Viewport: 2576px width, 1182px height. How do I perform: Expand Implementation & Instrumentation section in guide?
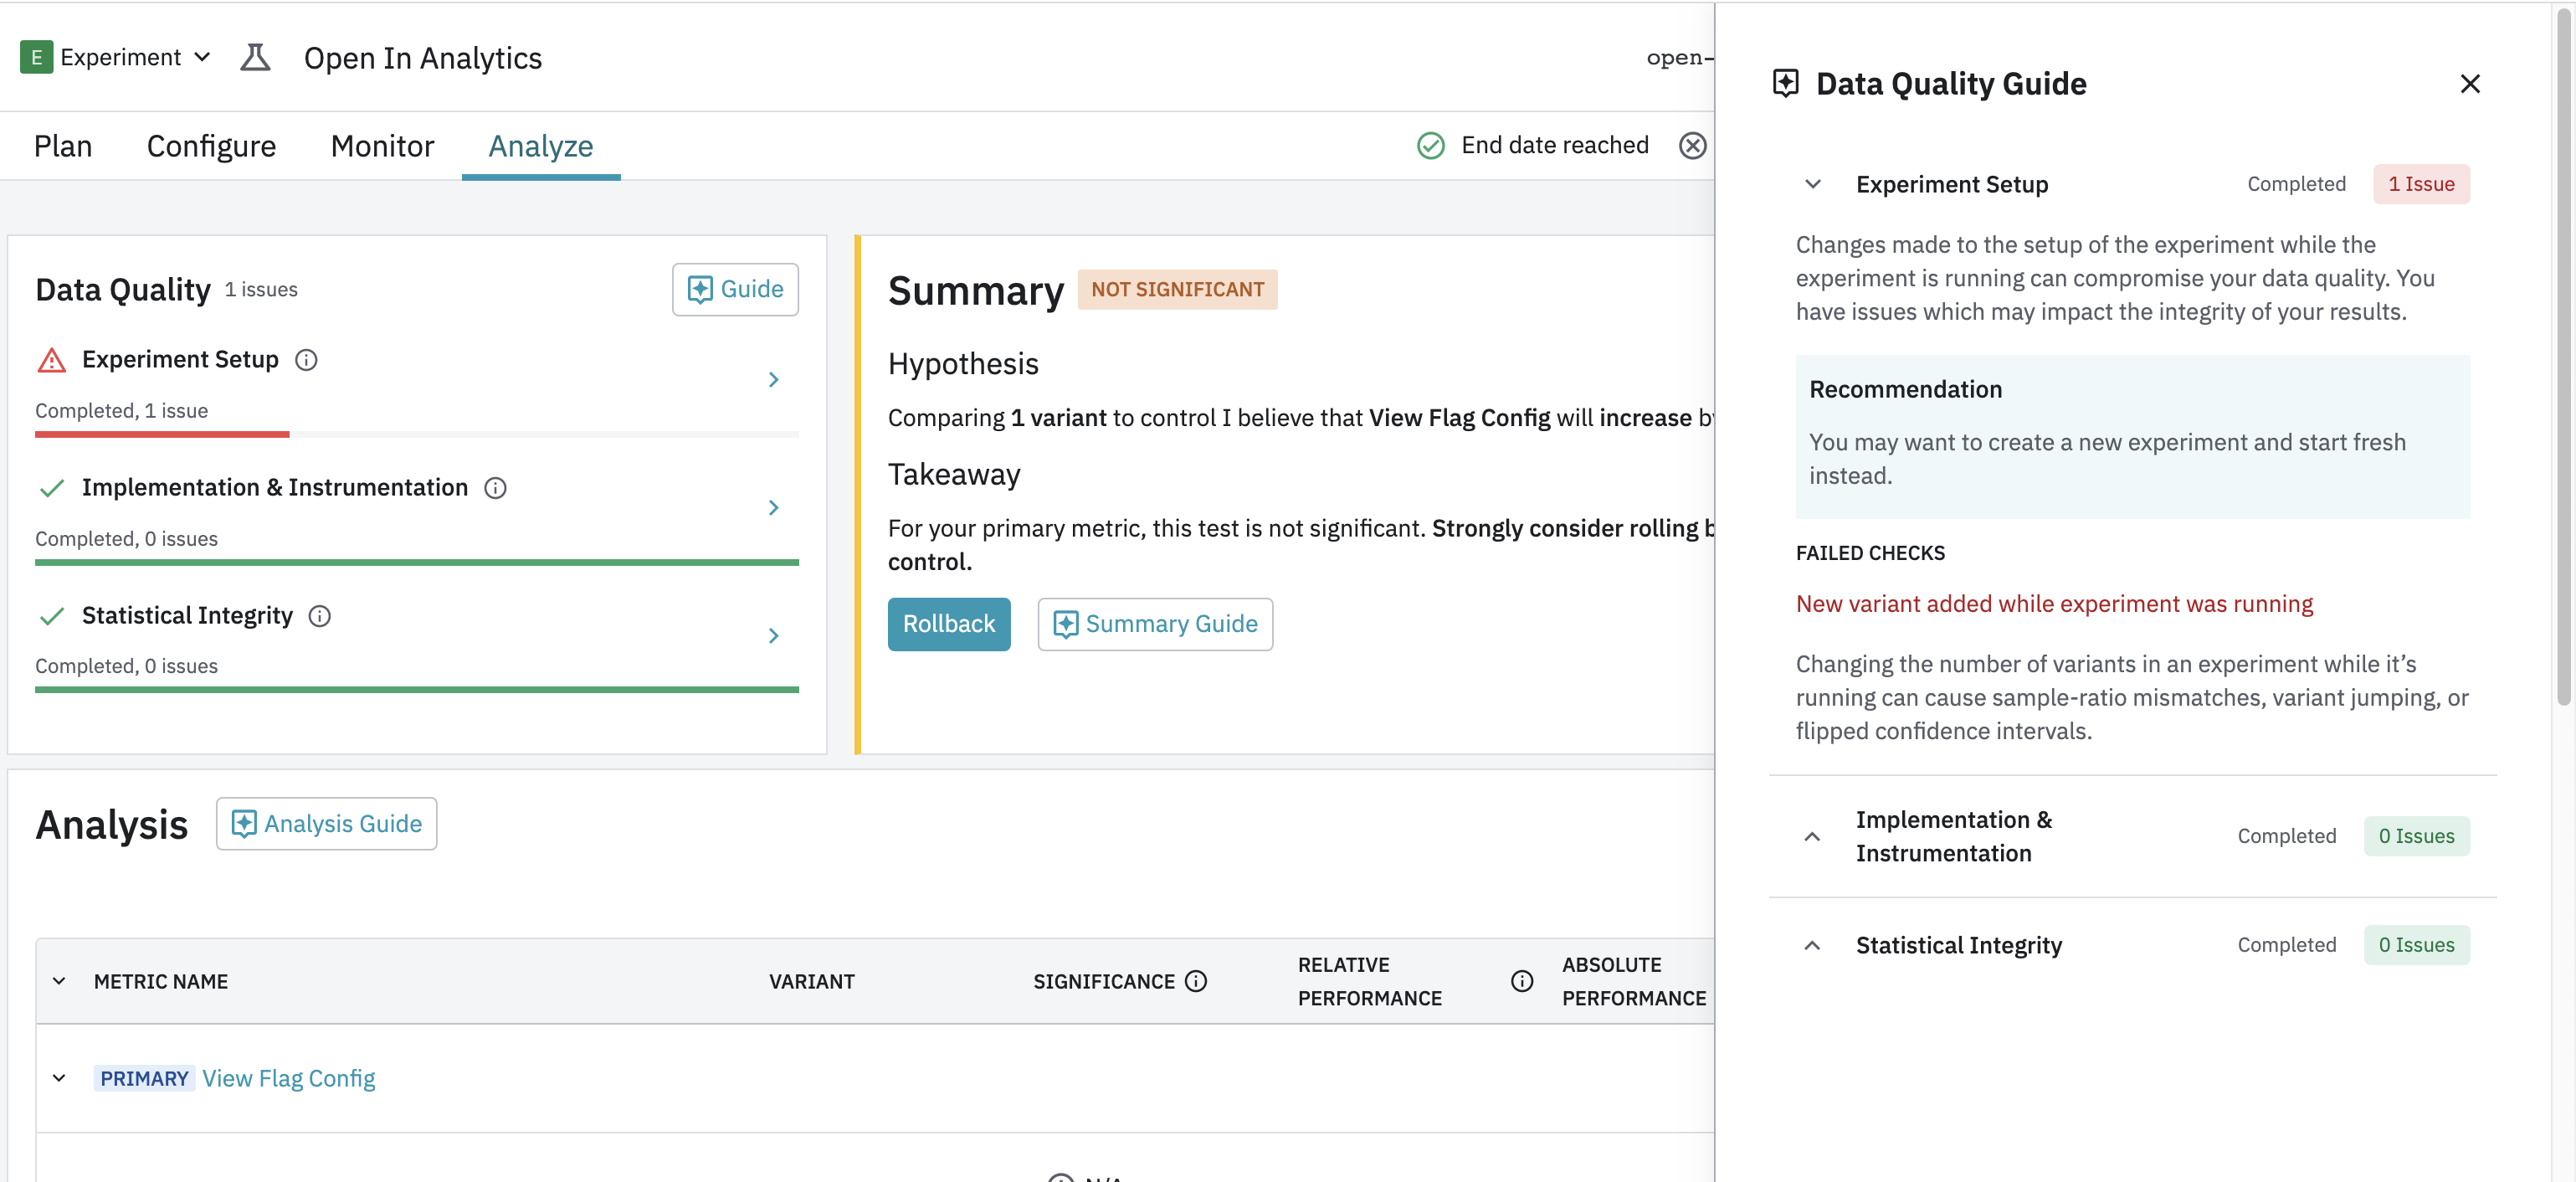tap(1812, 836)
